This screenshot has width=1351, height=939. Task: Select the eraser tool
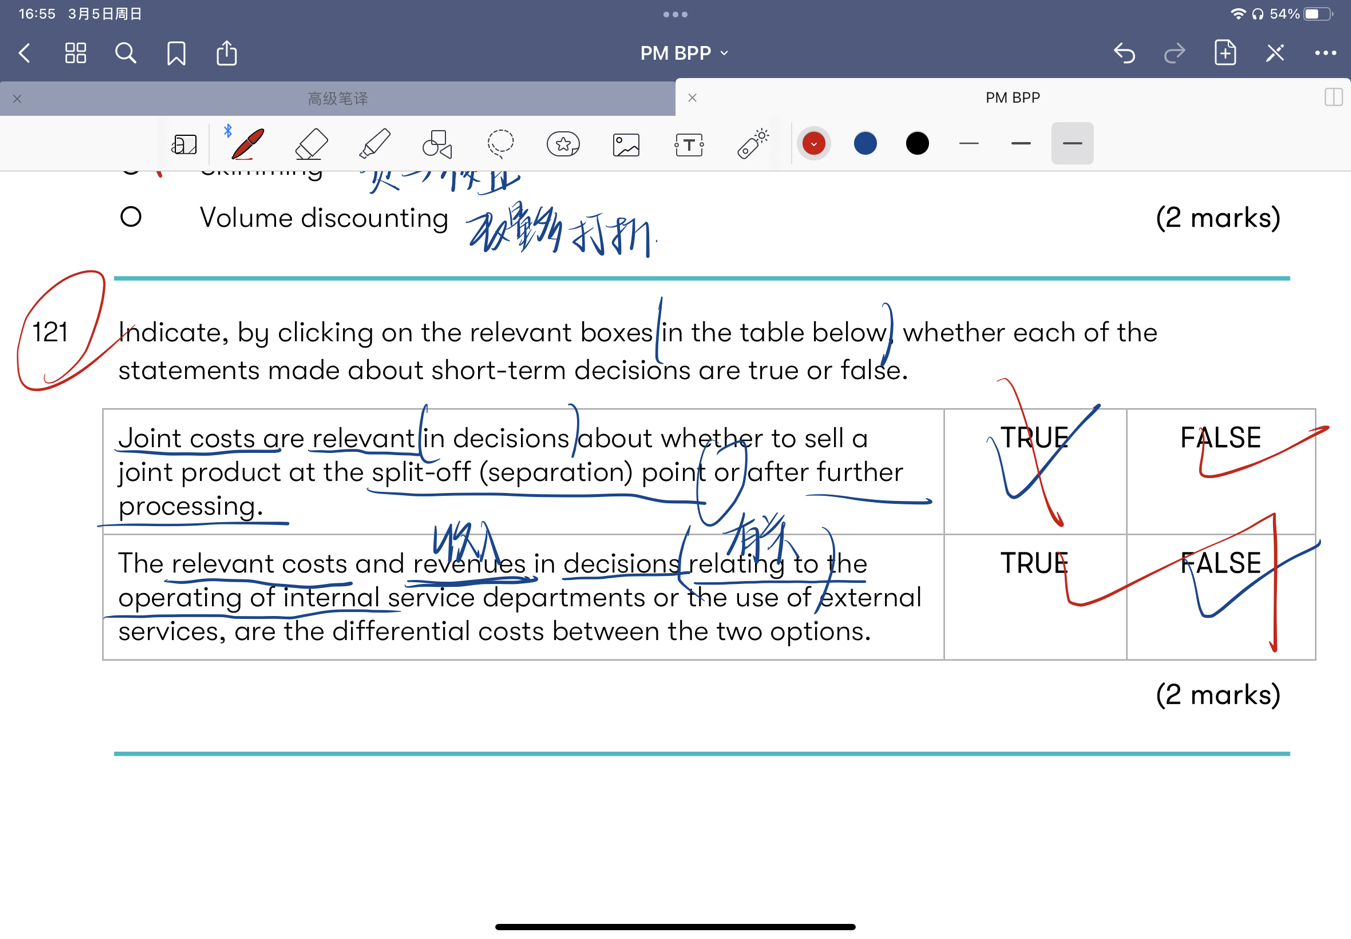311,144
